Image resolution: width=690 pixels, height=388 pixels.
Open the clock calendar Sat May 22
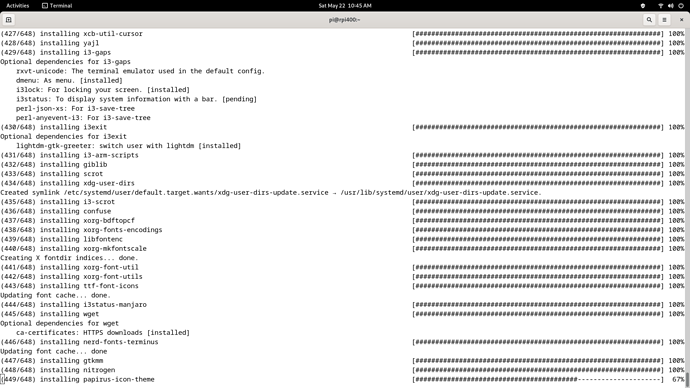click(x=345, y=6)
